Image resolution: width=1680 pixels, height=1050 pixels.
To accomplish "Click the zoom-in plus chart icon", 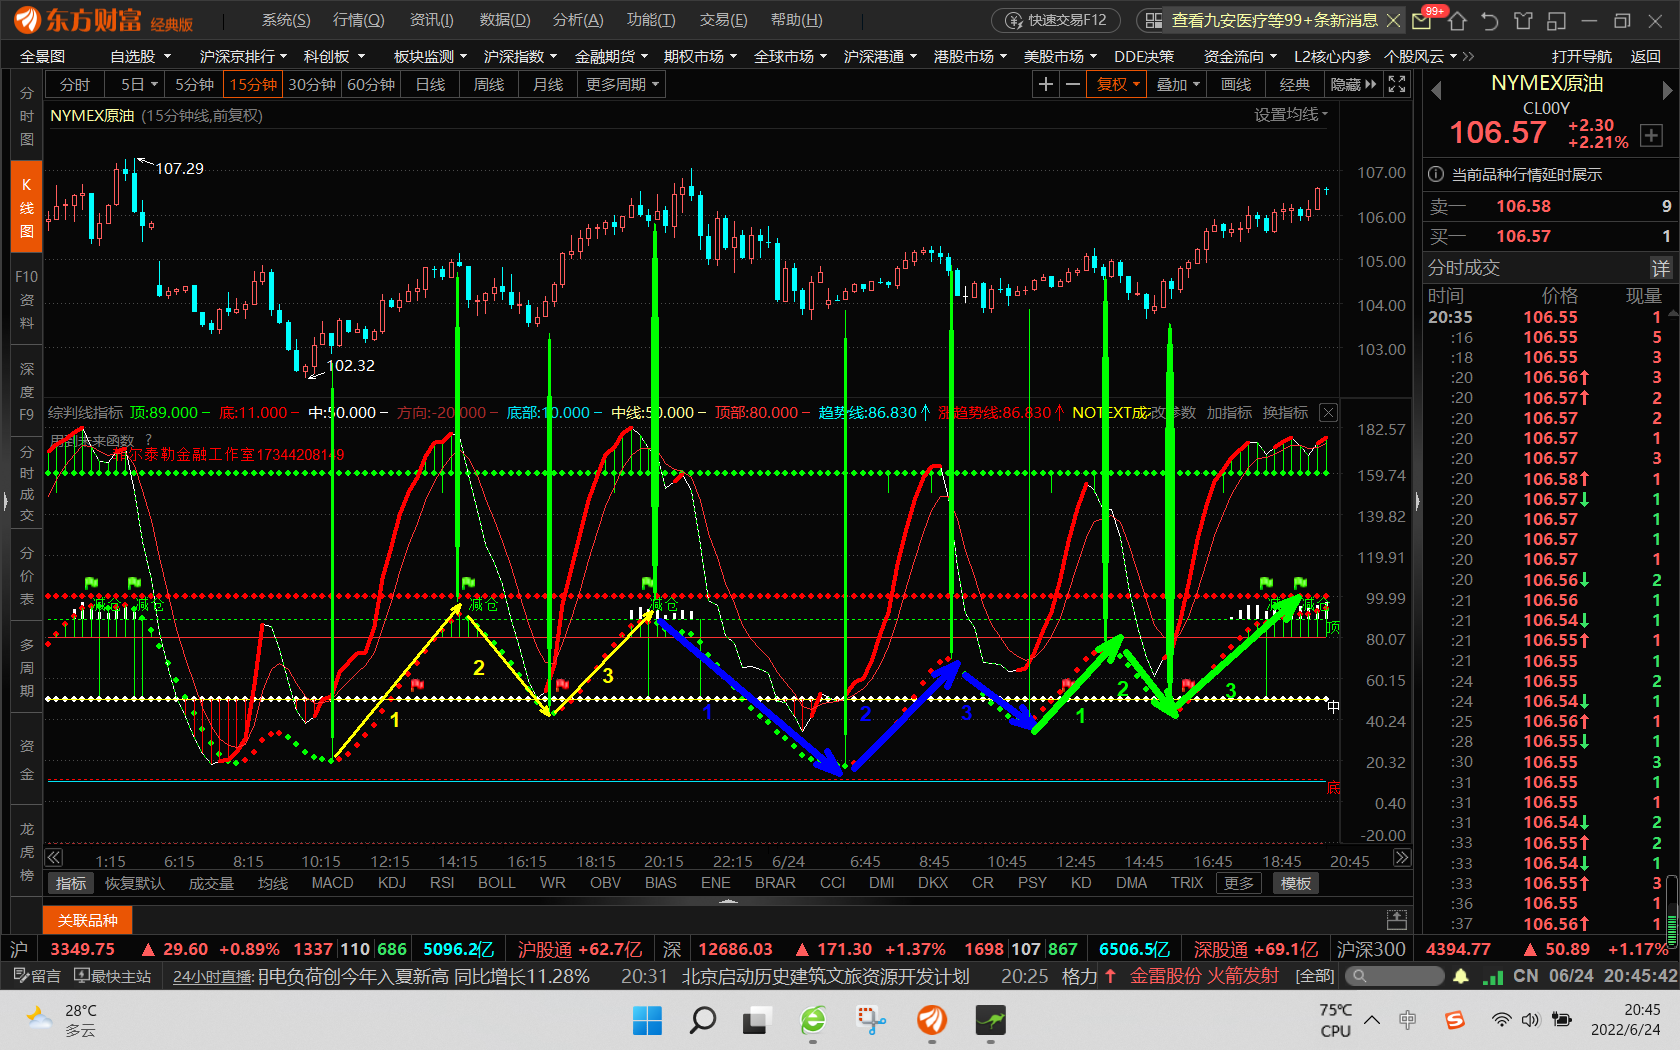I will (x=1046, y=85).
